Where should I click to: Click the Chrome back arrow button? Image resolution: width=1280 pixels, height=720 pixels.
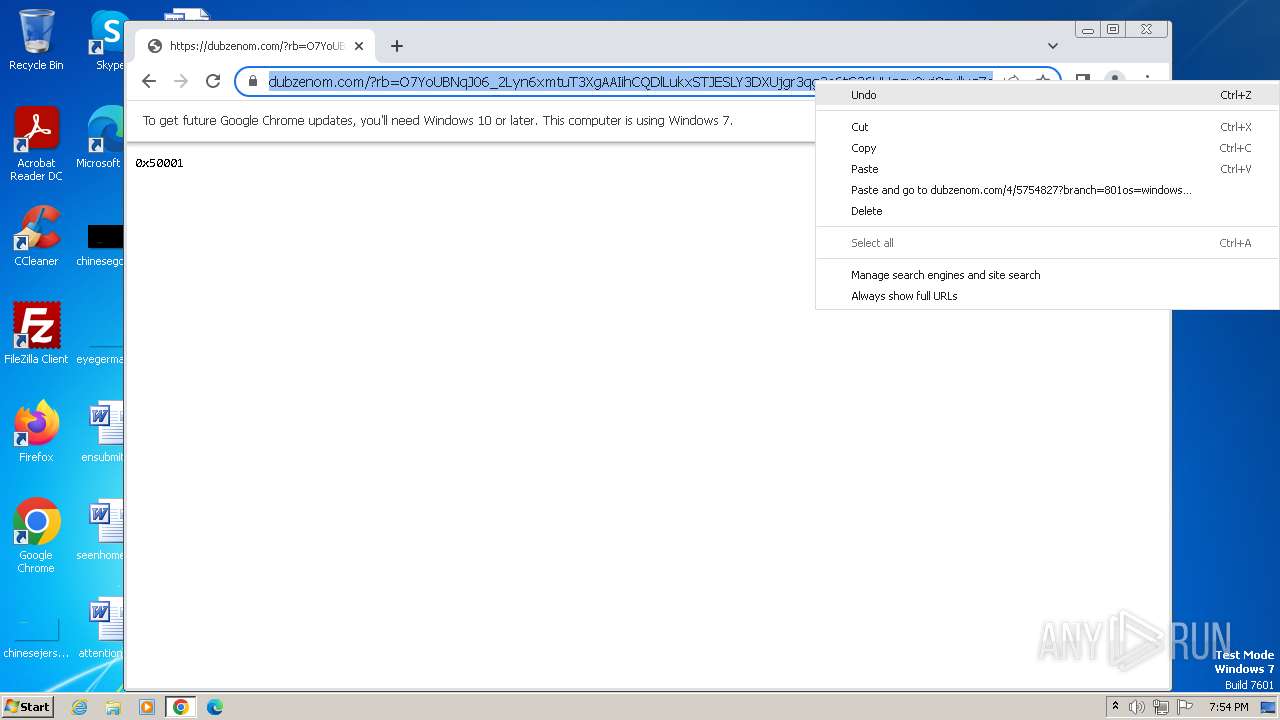pyautogui.click(x=149, y=81)
